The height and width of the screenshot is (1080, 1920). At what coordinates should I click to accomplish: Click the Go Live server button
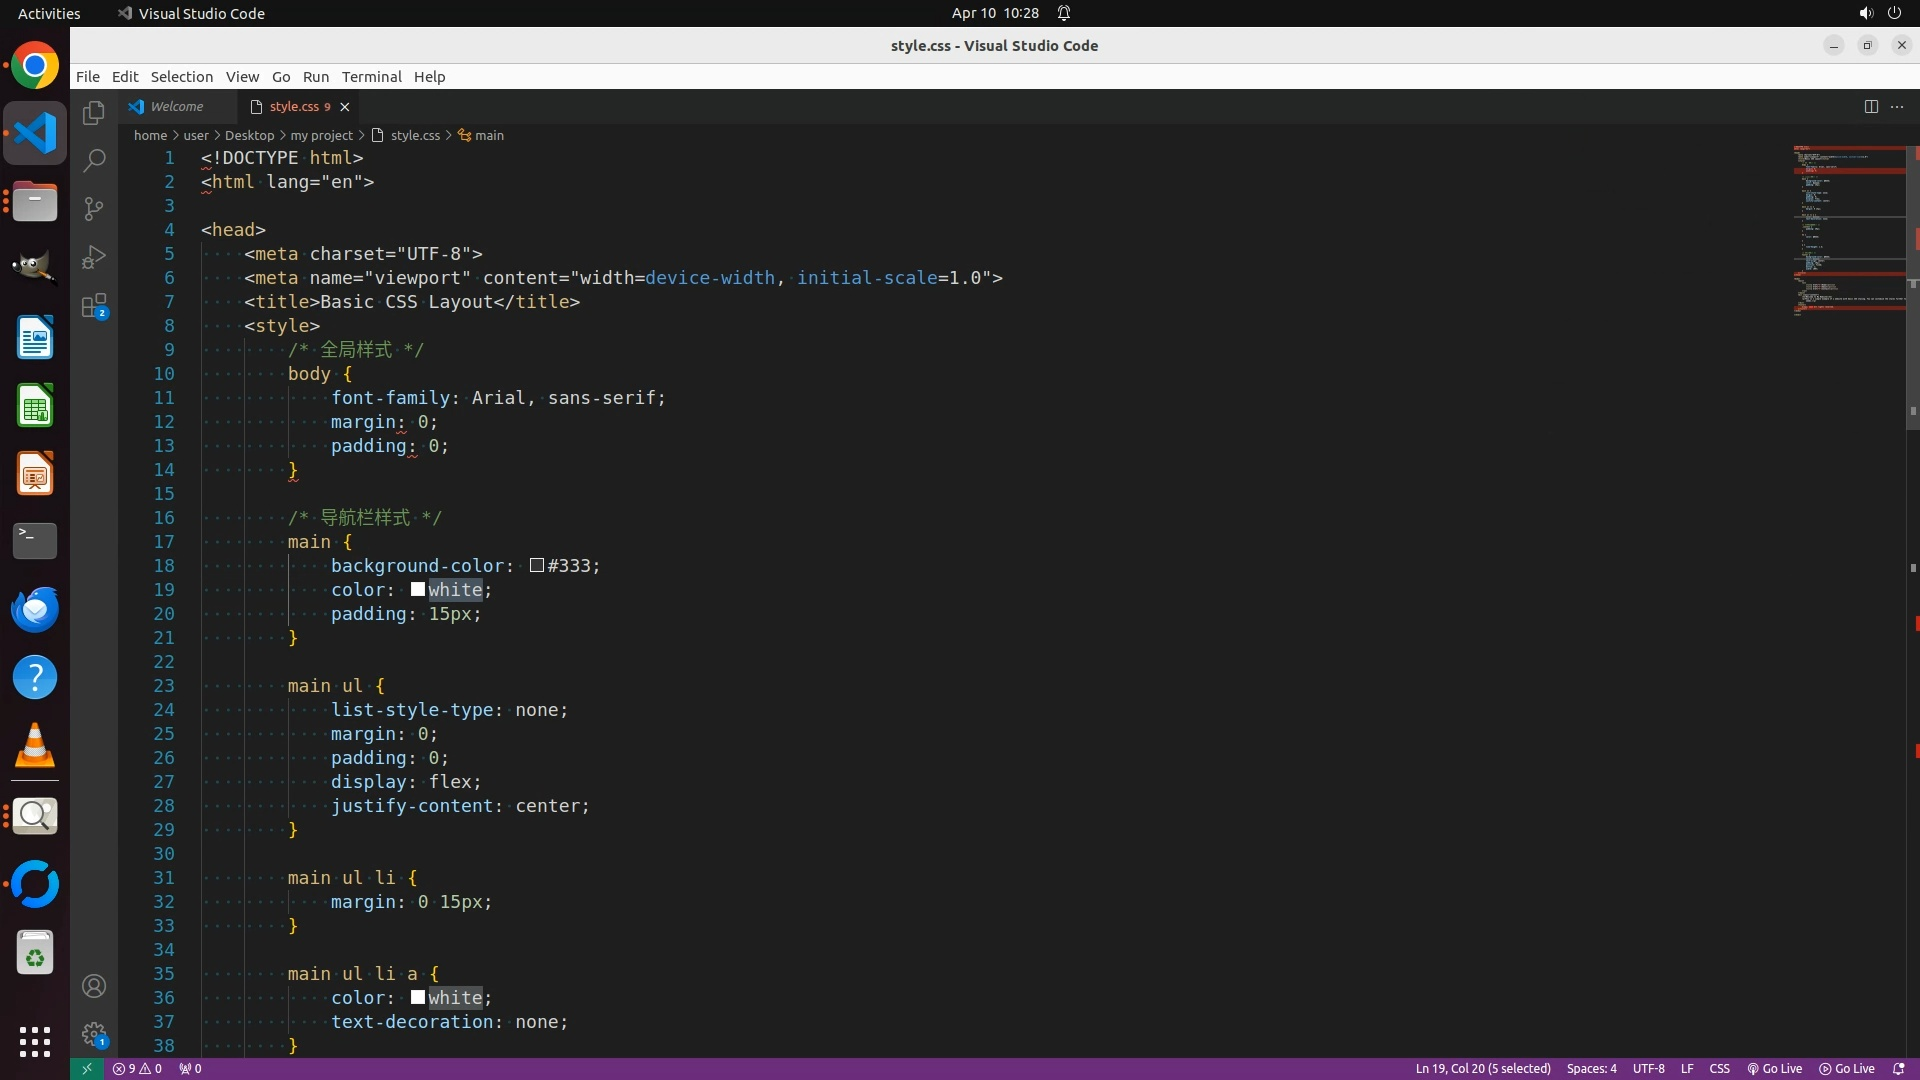[x=1775, y=1069]
